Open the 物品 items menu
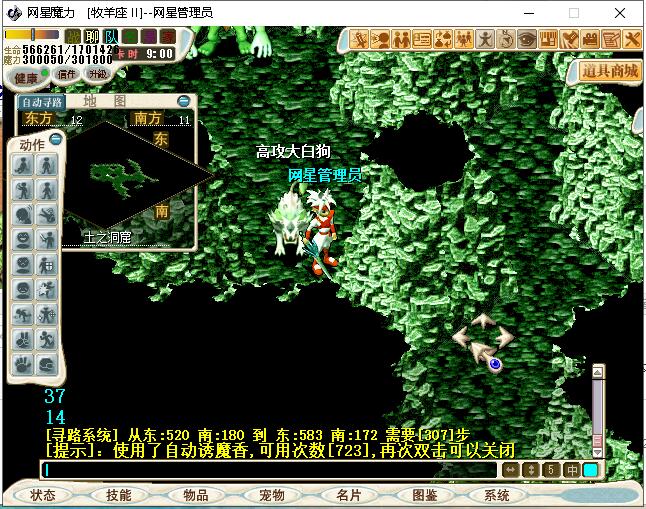Viewport: 646px width, 509px height. (195, 495)
